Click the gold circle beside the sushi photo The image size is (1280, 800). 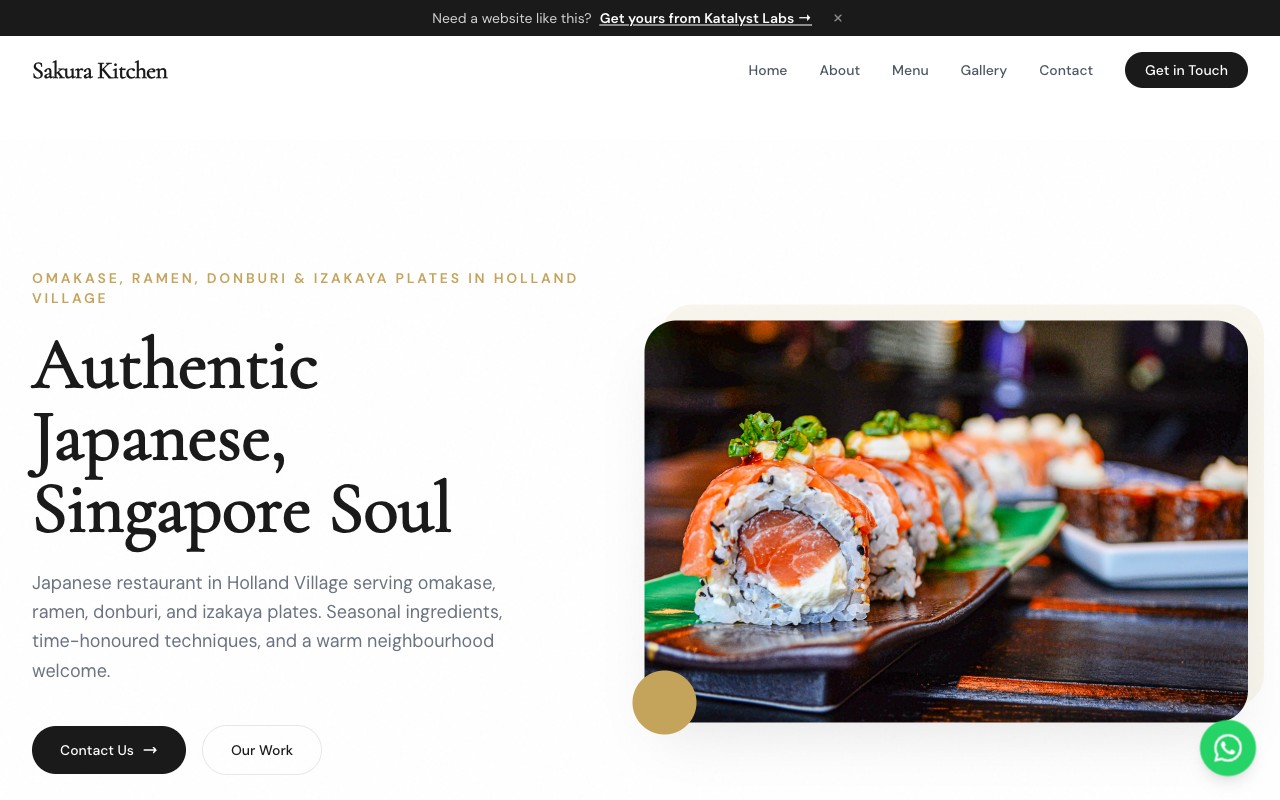[664, 702]
